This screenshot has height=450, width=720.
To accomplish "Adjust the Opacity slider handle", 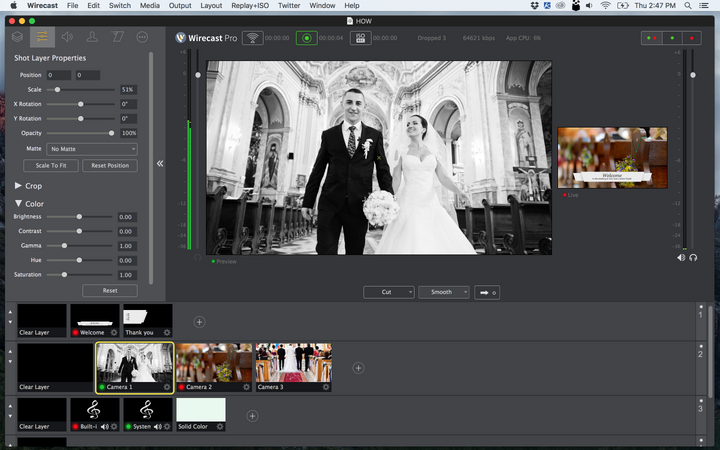I will point(111,133).
